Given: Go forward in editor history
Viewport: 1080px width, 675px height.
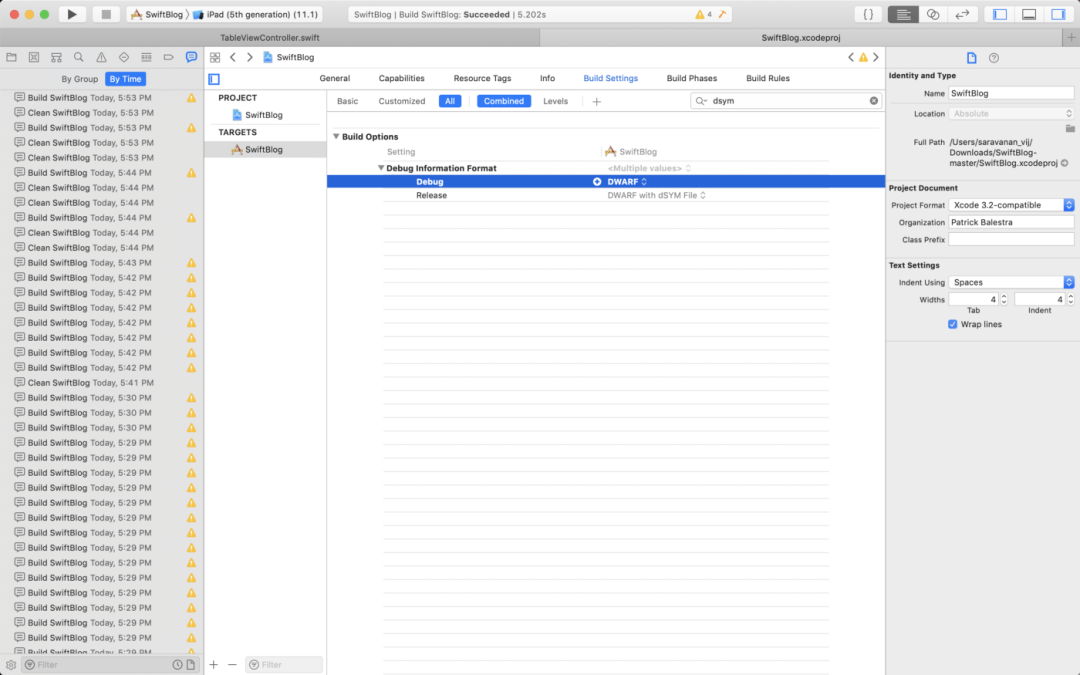Looking at the screenshot, I should [249, 57].
